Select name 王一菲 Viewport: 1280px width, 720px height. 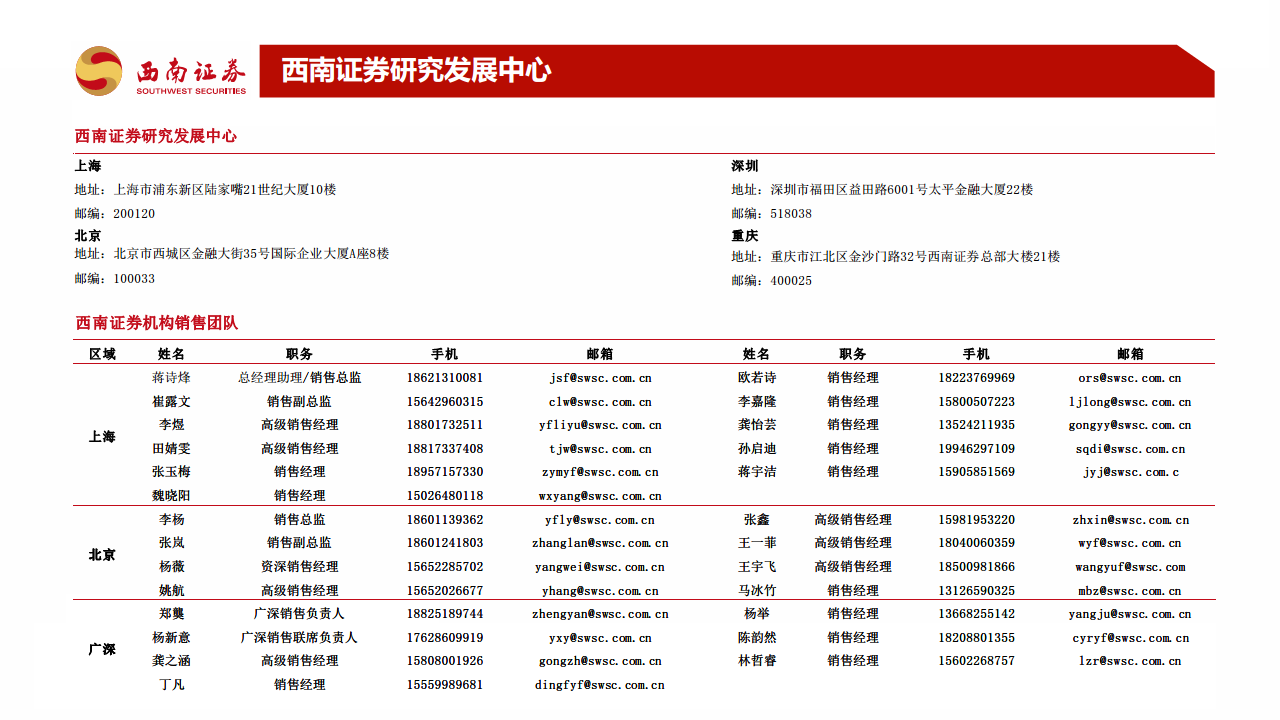[757, 543]
